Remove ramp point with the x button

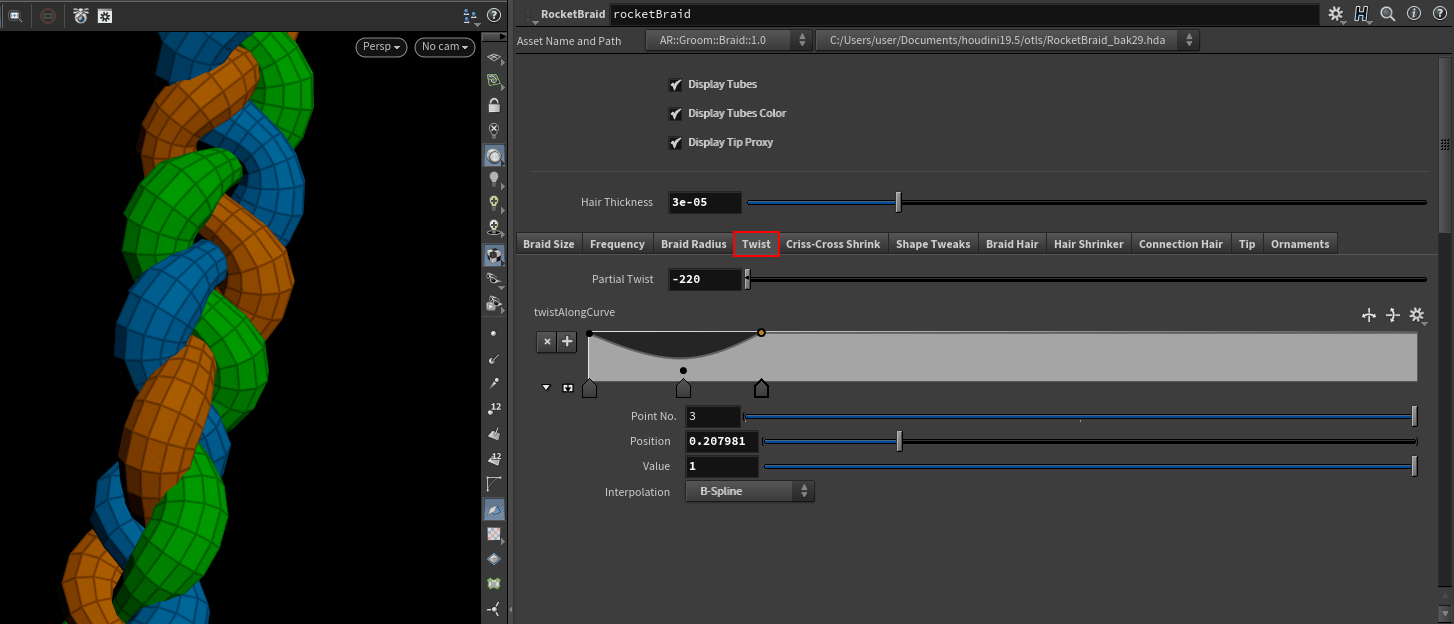pyautogui.click(x=546, y=342)
